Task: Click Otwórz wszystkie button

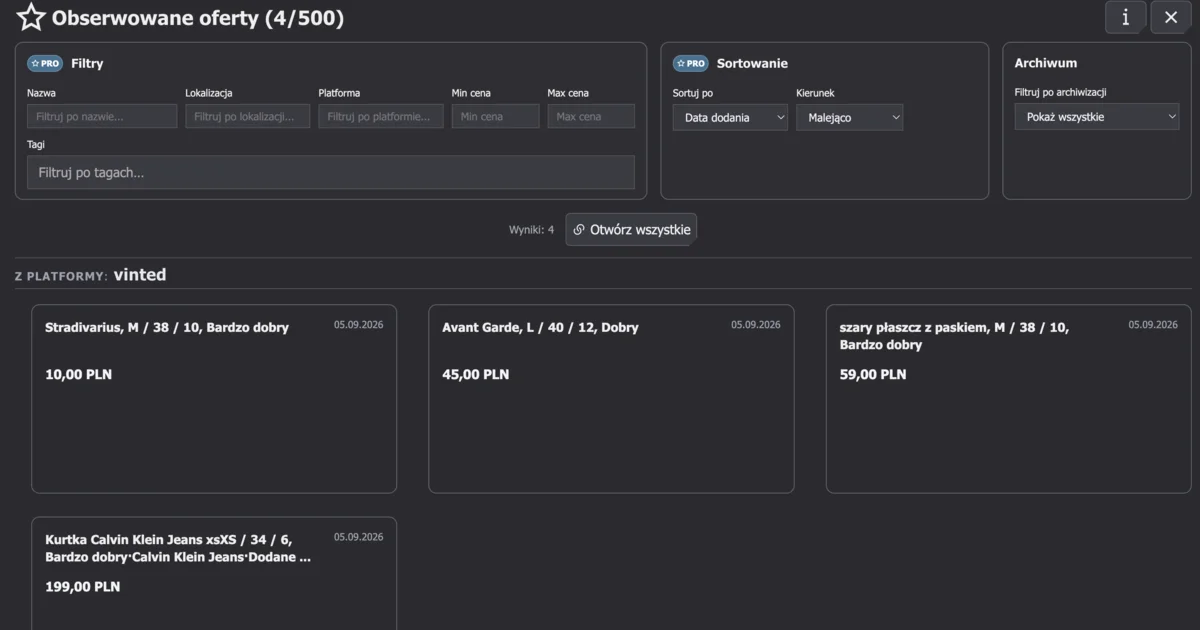Action: 631,230
